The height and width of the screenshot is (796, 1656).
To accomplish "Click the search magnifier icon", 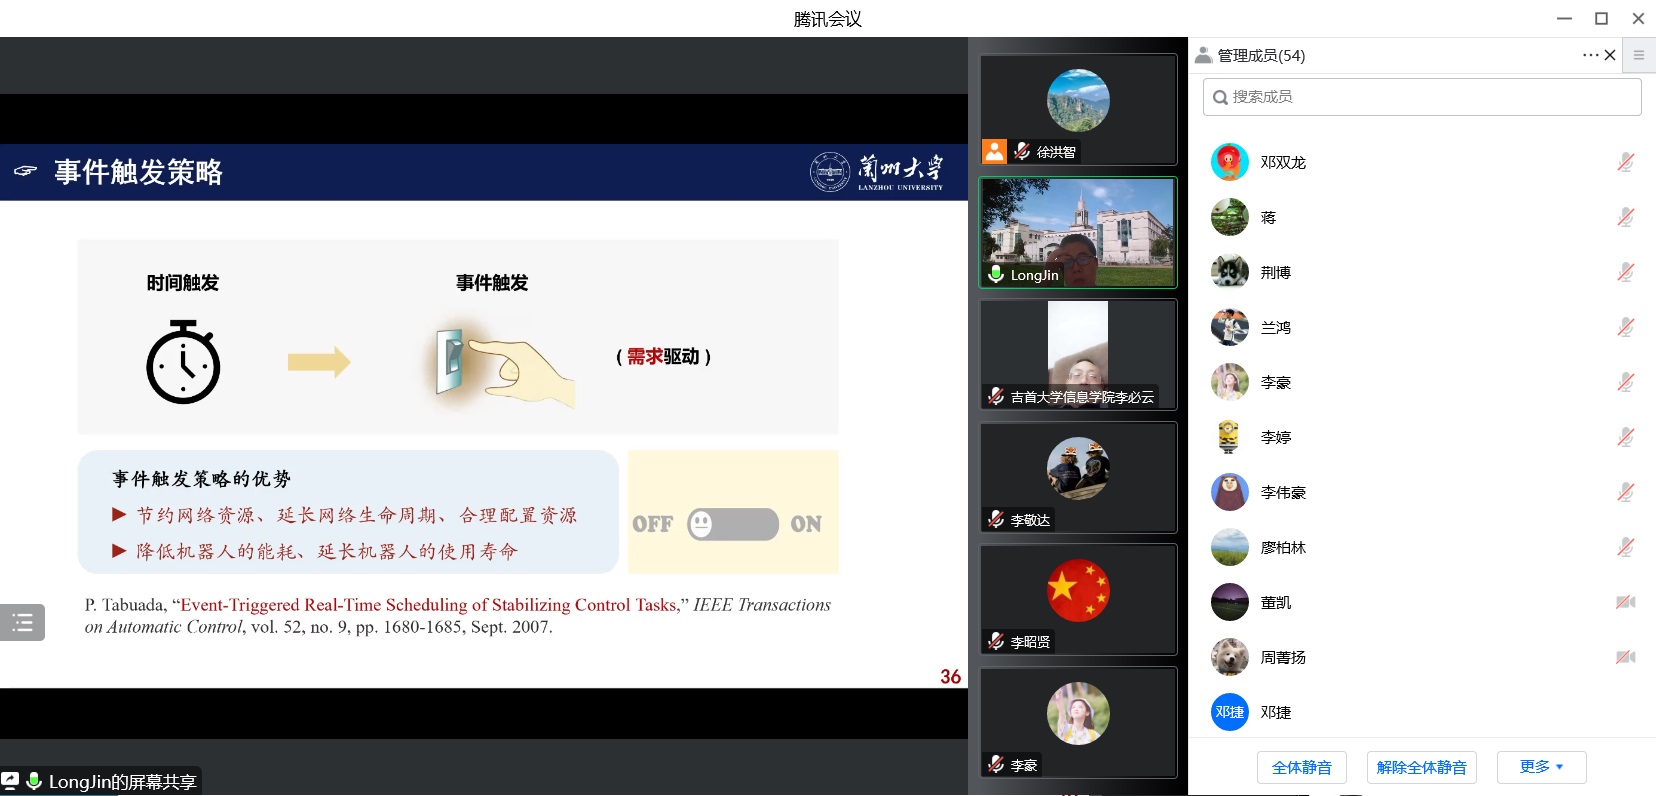I will [1220, 97].
